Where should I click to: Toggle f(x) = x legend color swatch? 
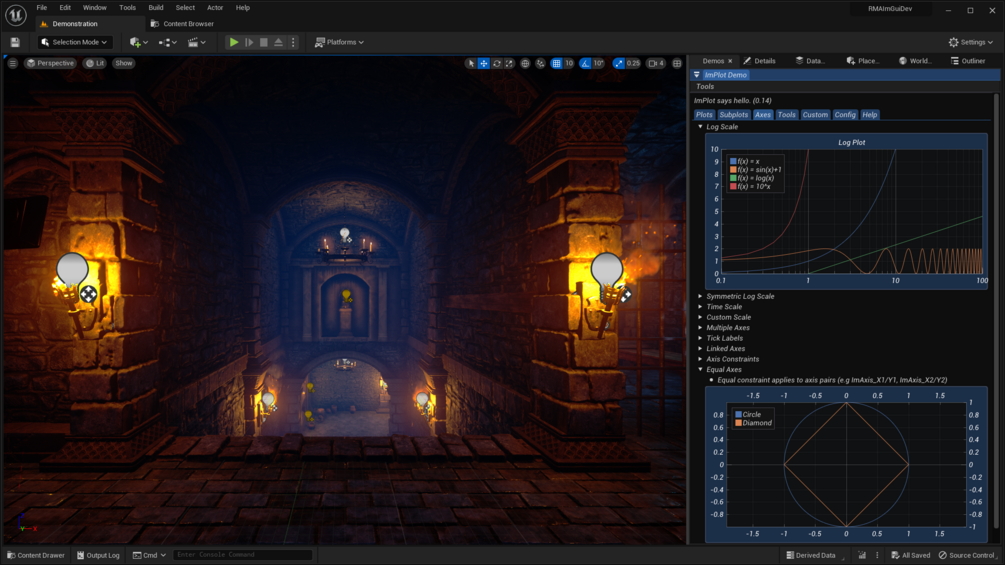pyautogui.click(x=733, y=161)
